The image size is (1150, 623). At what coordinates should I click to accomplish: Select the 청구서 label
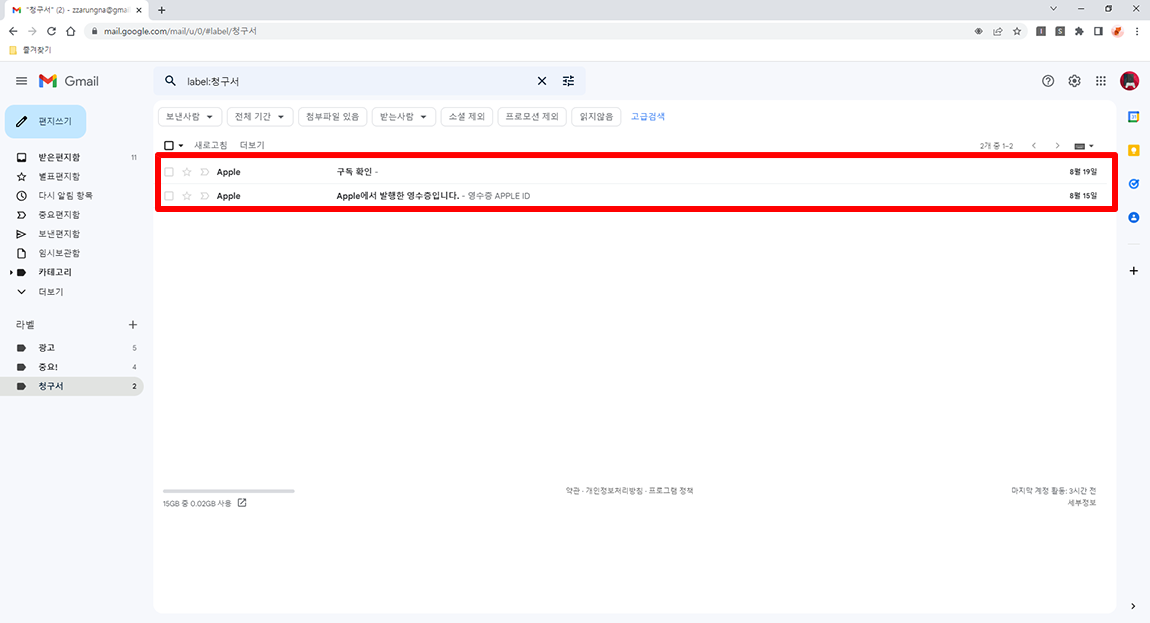(x=72, y=386)
